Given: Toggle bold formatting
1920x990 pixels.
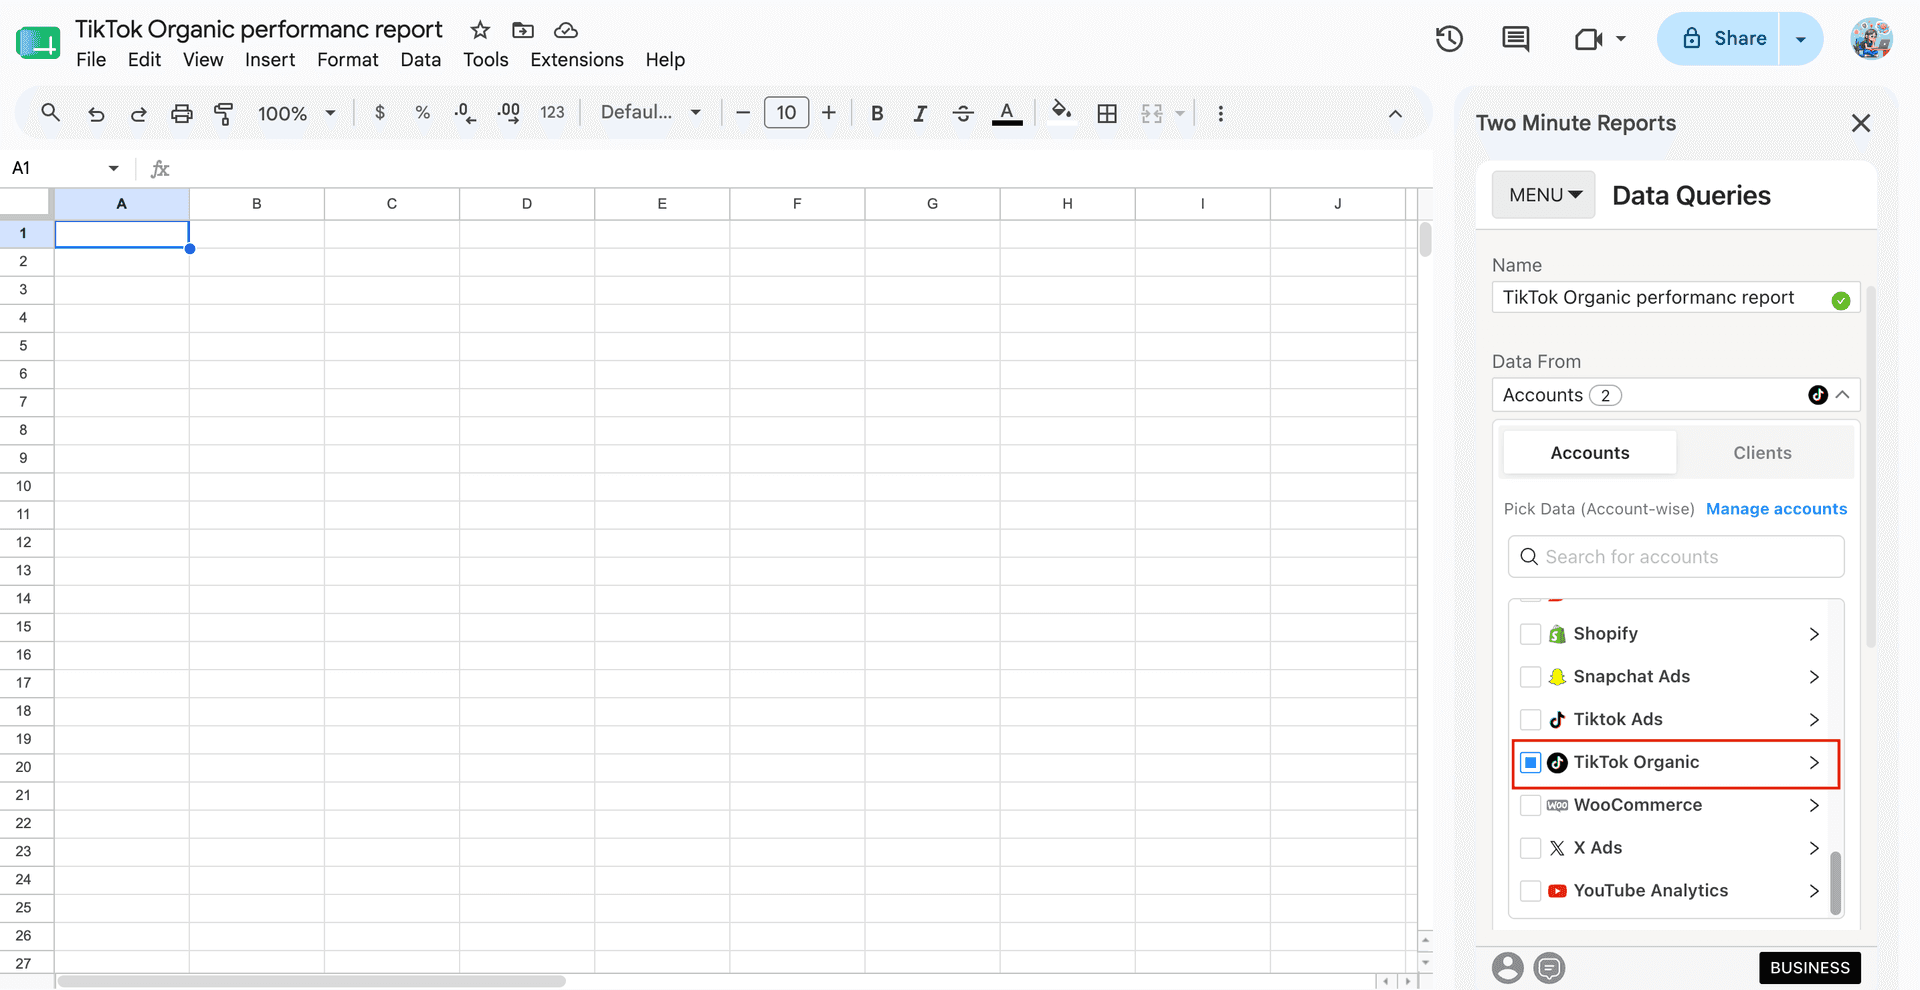Looking at the screenshot, I should [877, 114].
